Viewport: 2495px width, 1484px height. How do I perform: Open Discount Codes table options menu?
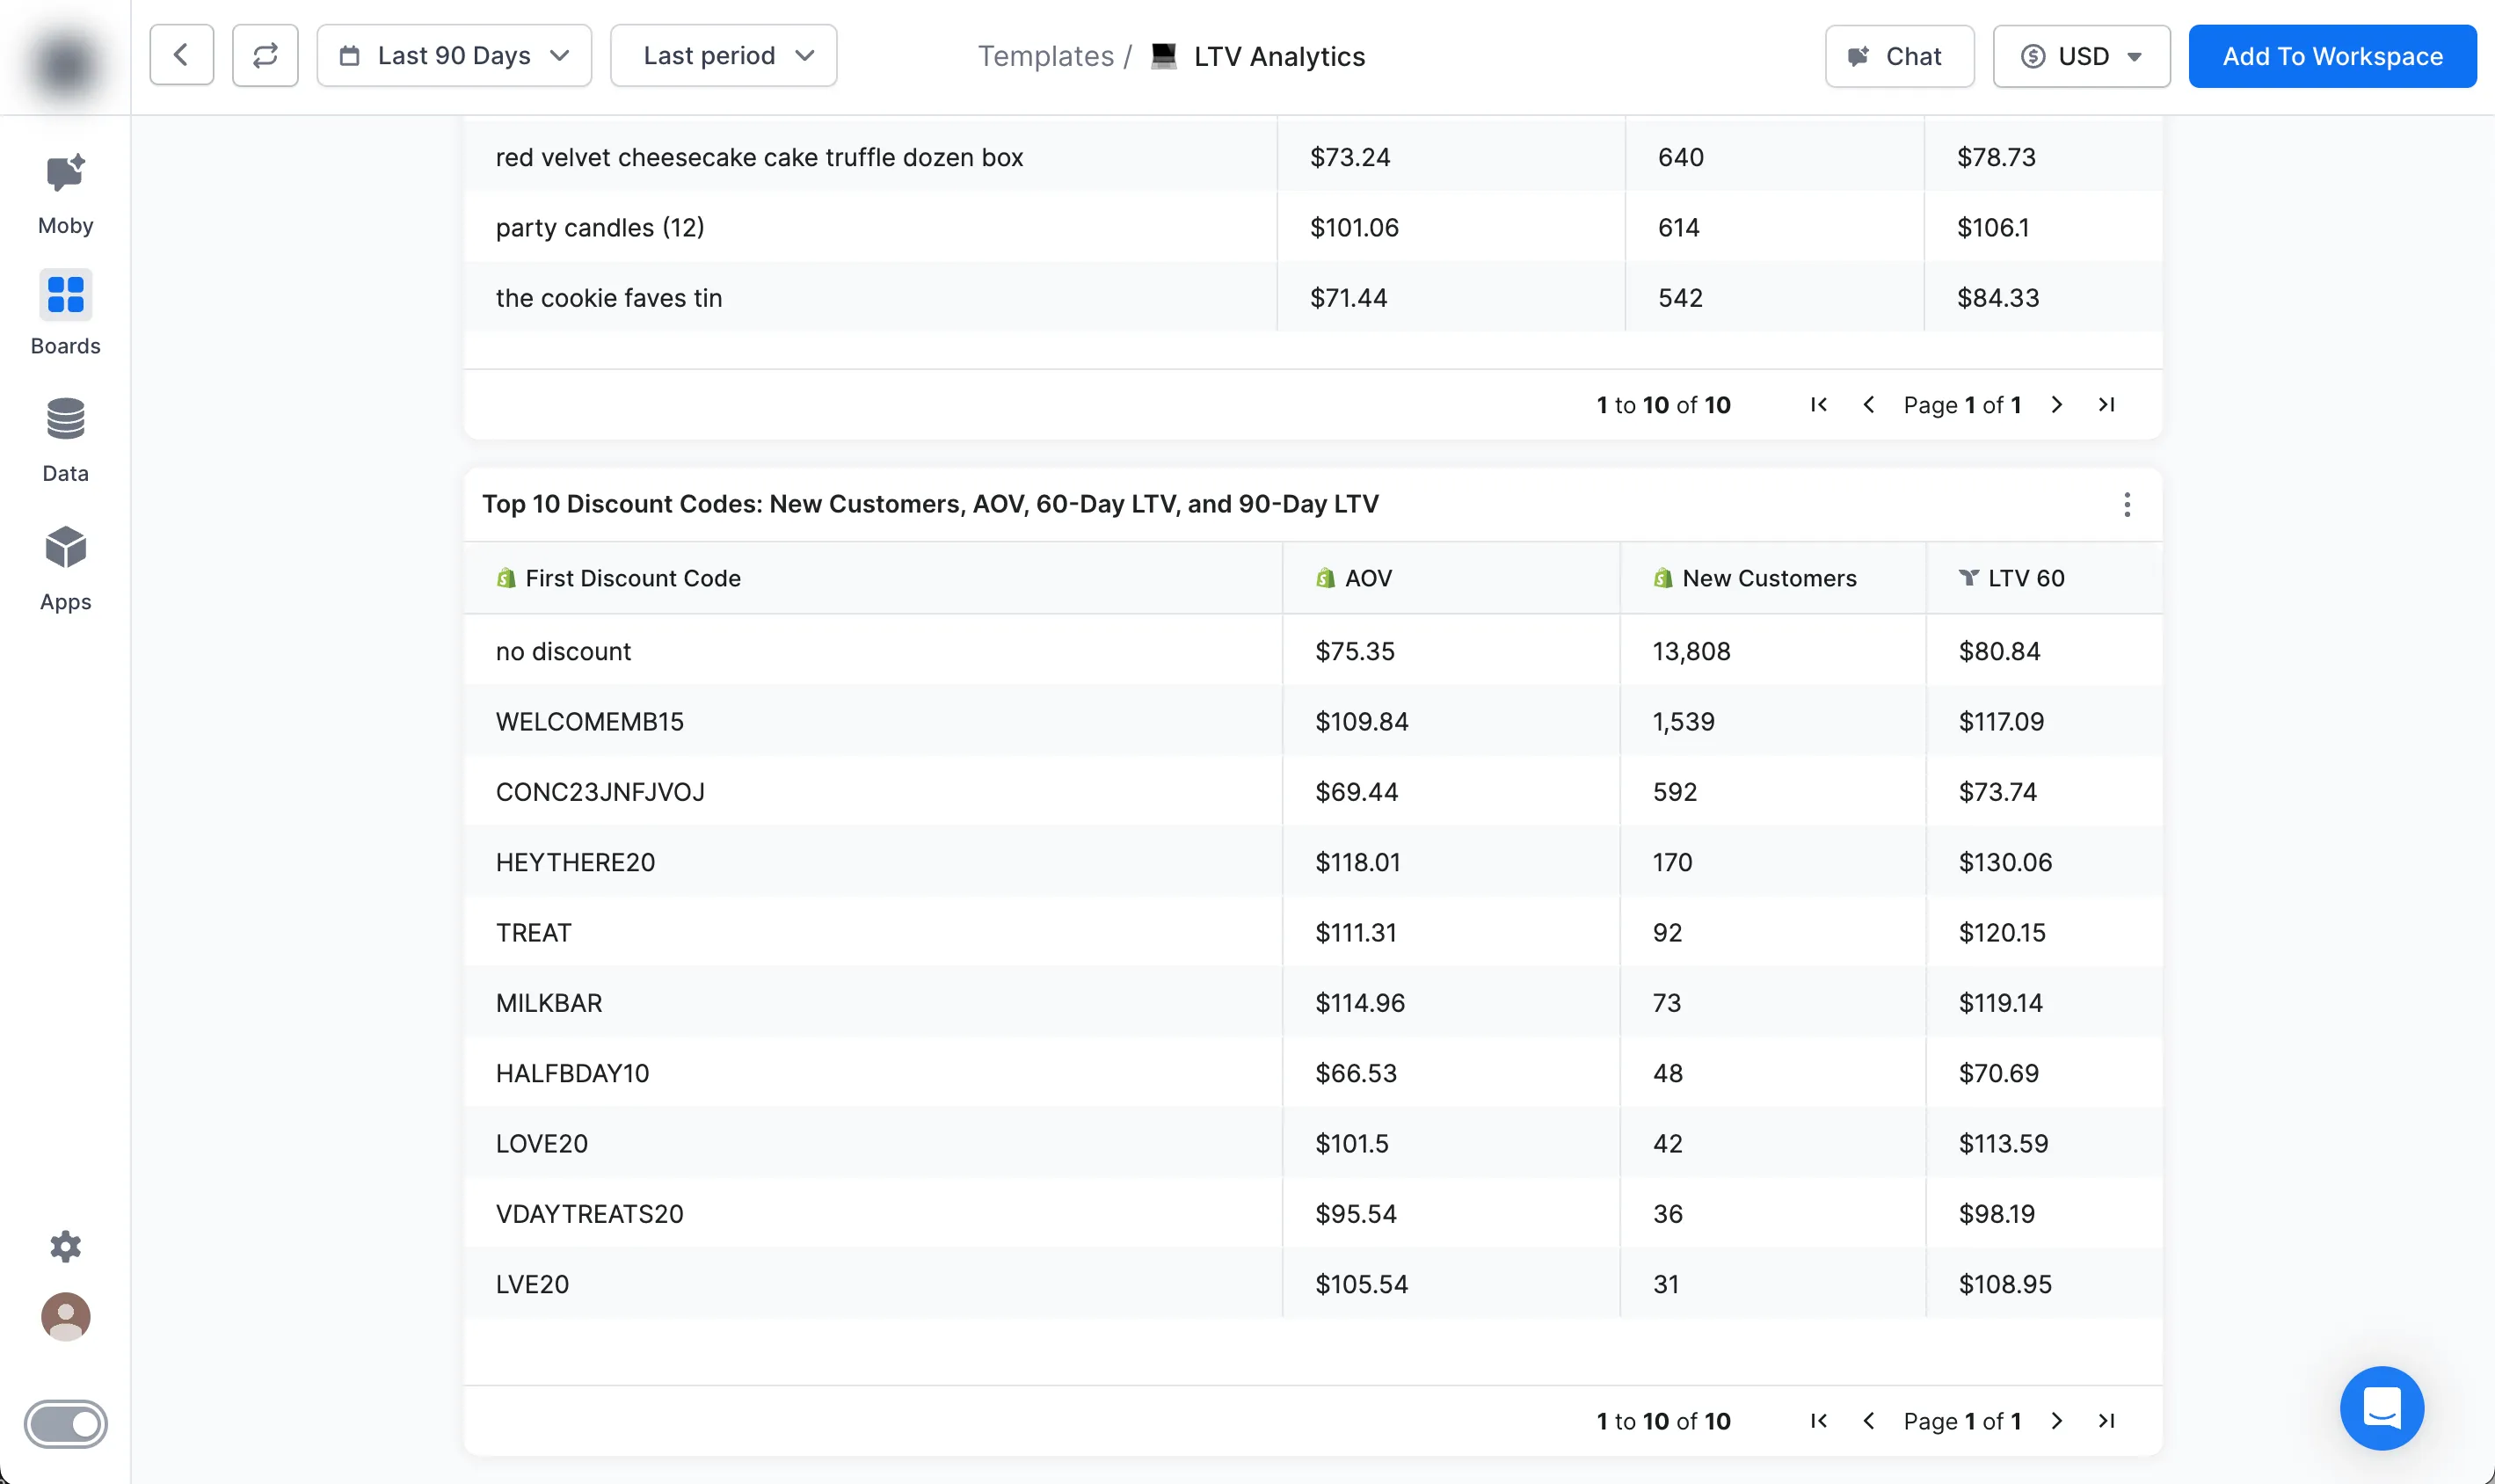click(2127, 505)
